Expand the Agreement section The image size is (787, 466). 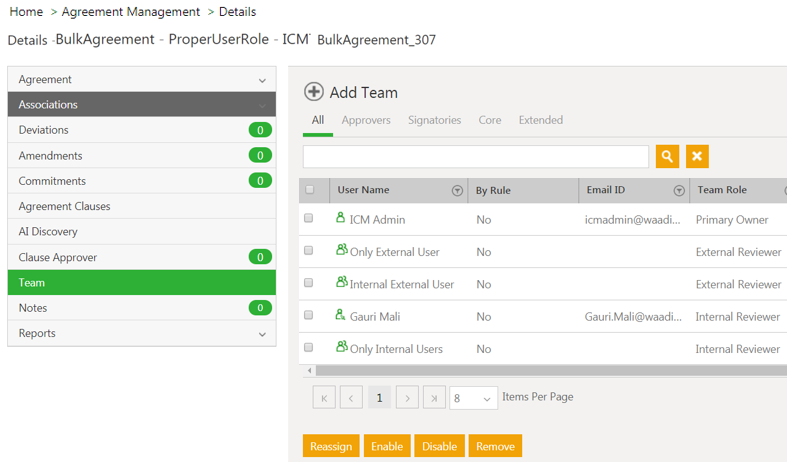point(262,80)
